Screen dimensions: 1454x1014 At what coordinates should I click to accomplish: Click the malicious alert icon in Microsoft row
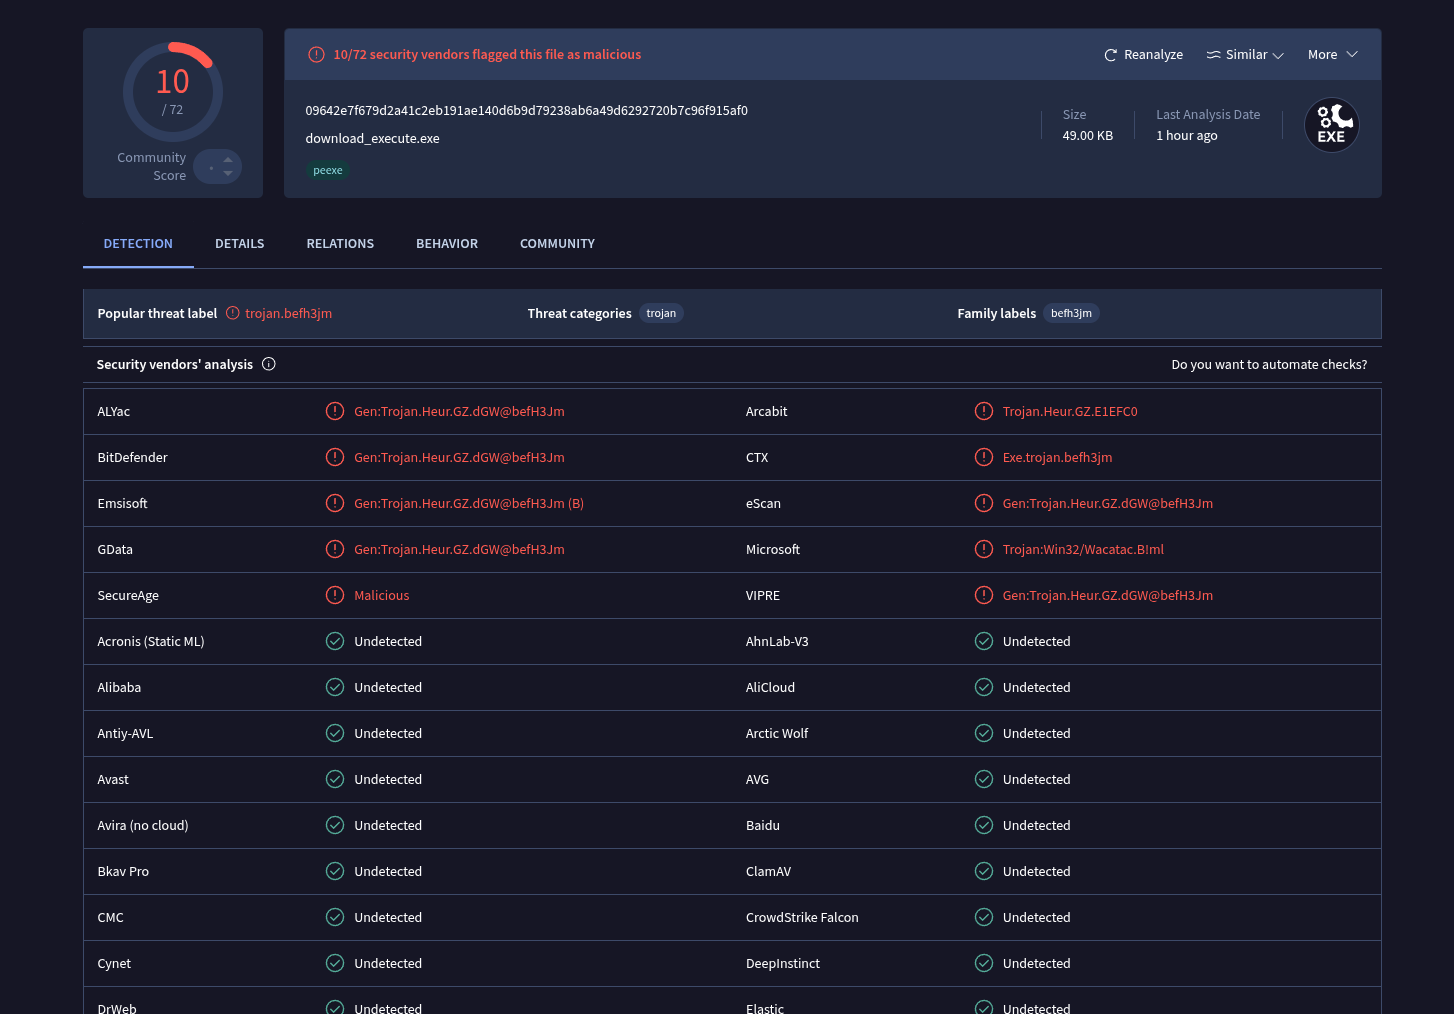point(984,549)
